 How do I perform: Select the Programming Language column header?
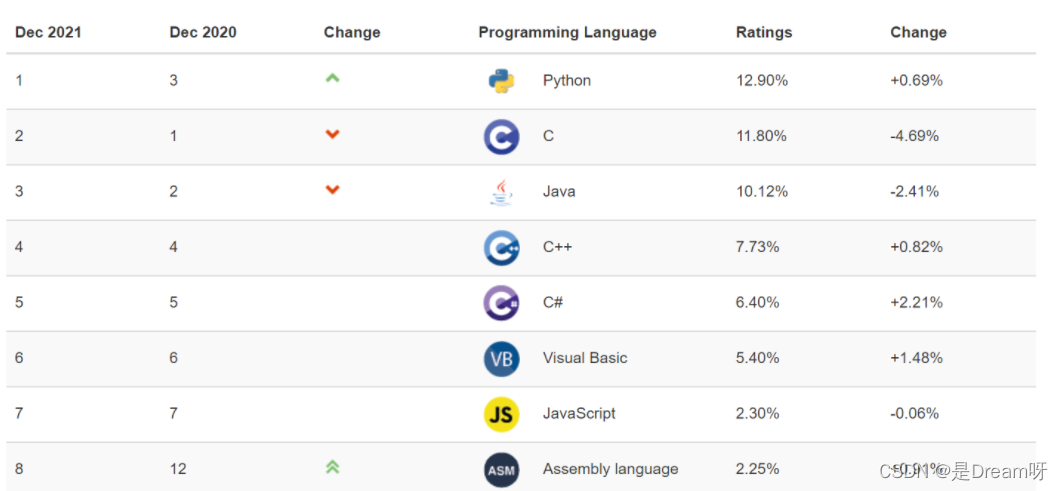point(567,33)
